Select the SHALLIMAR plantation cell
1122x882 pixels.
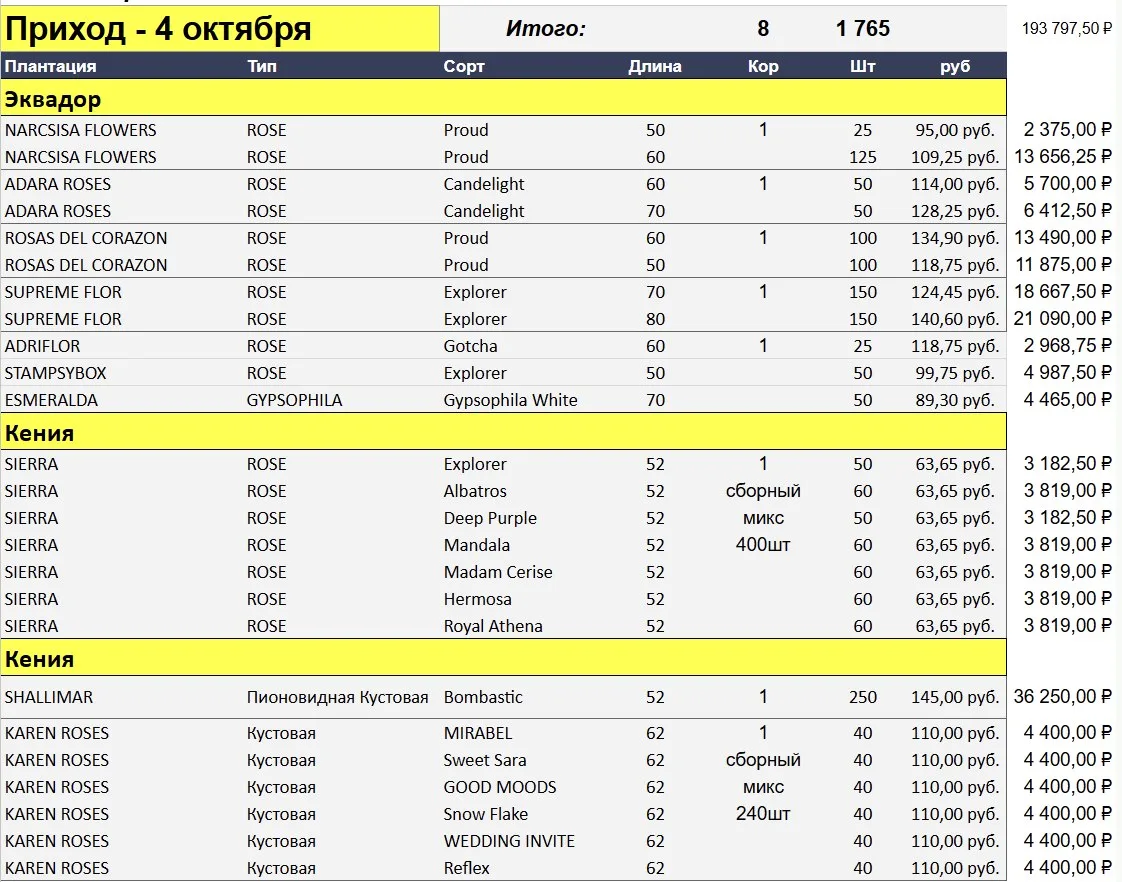point(49,697)
